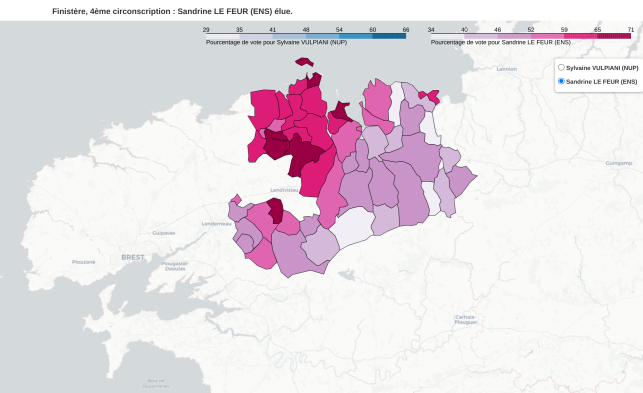Viewport: 643px width, 393px height.
Task: Click the dark crimson island commune off the coast
Action: pyautogui.click(x=304, y=62)
